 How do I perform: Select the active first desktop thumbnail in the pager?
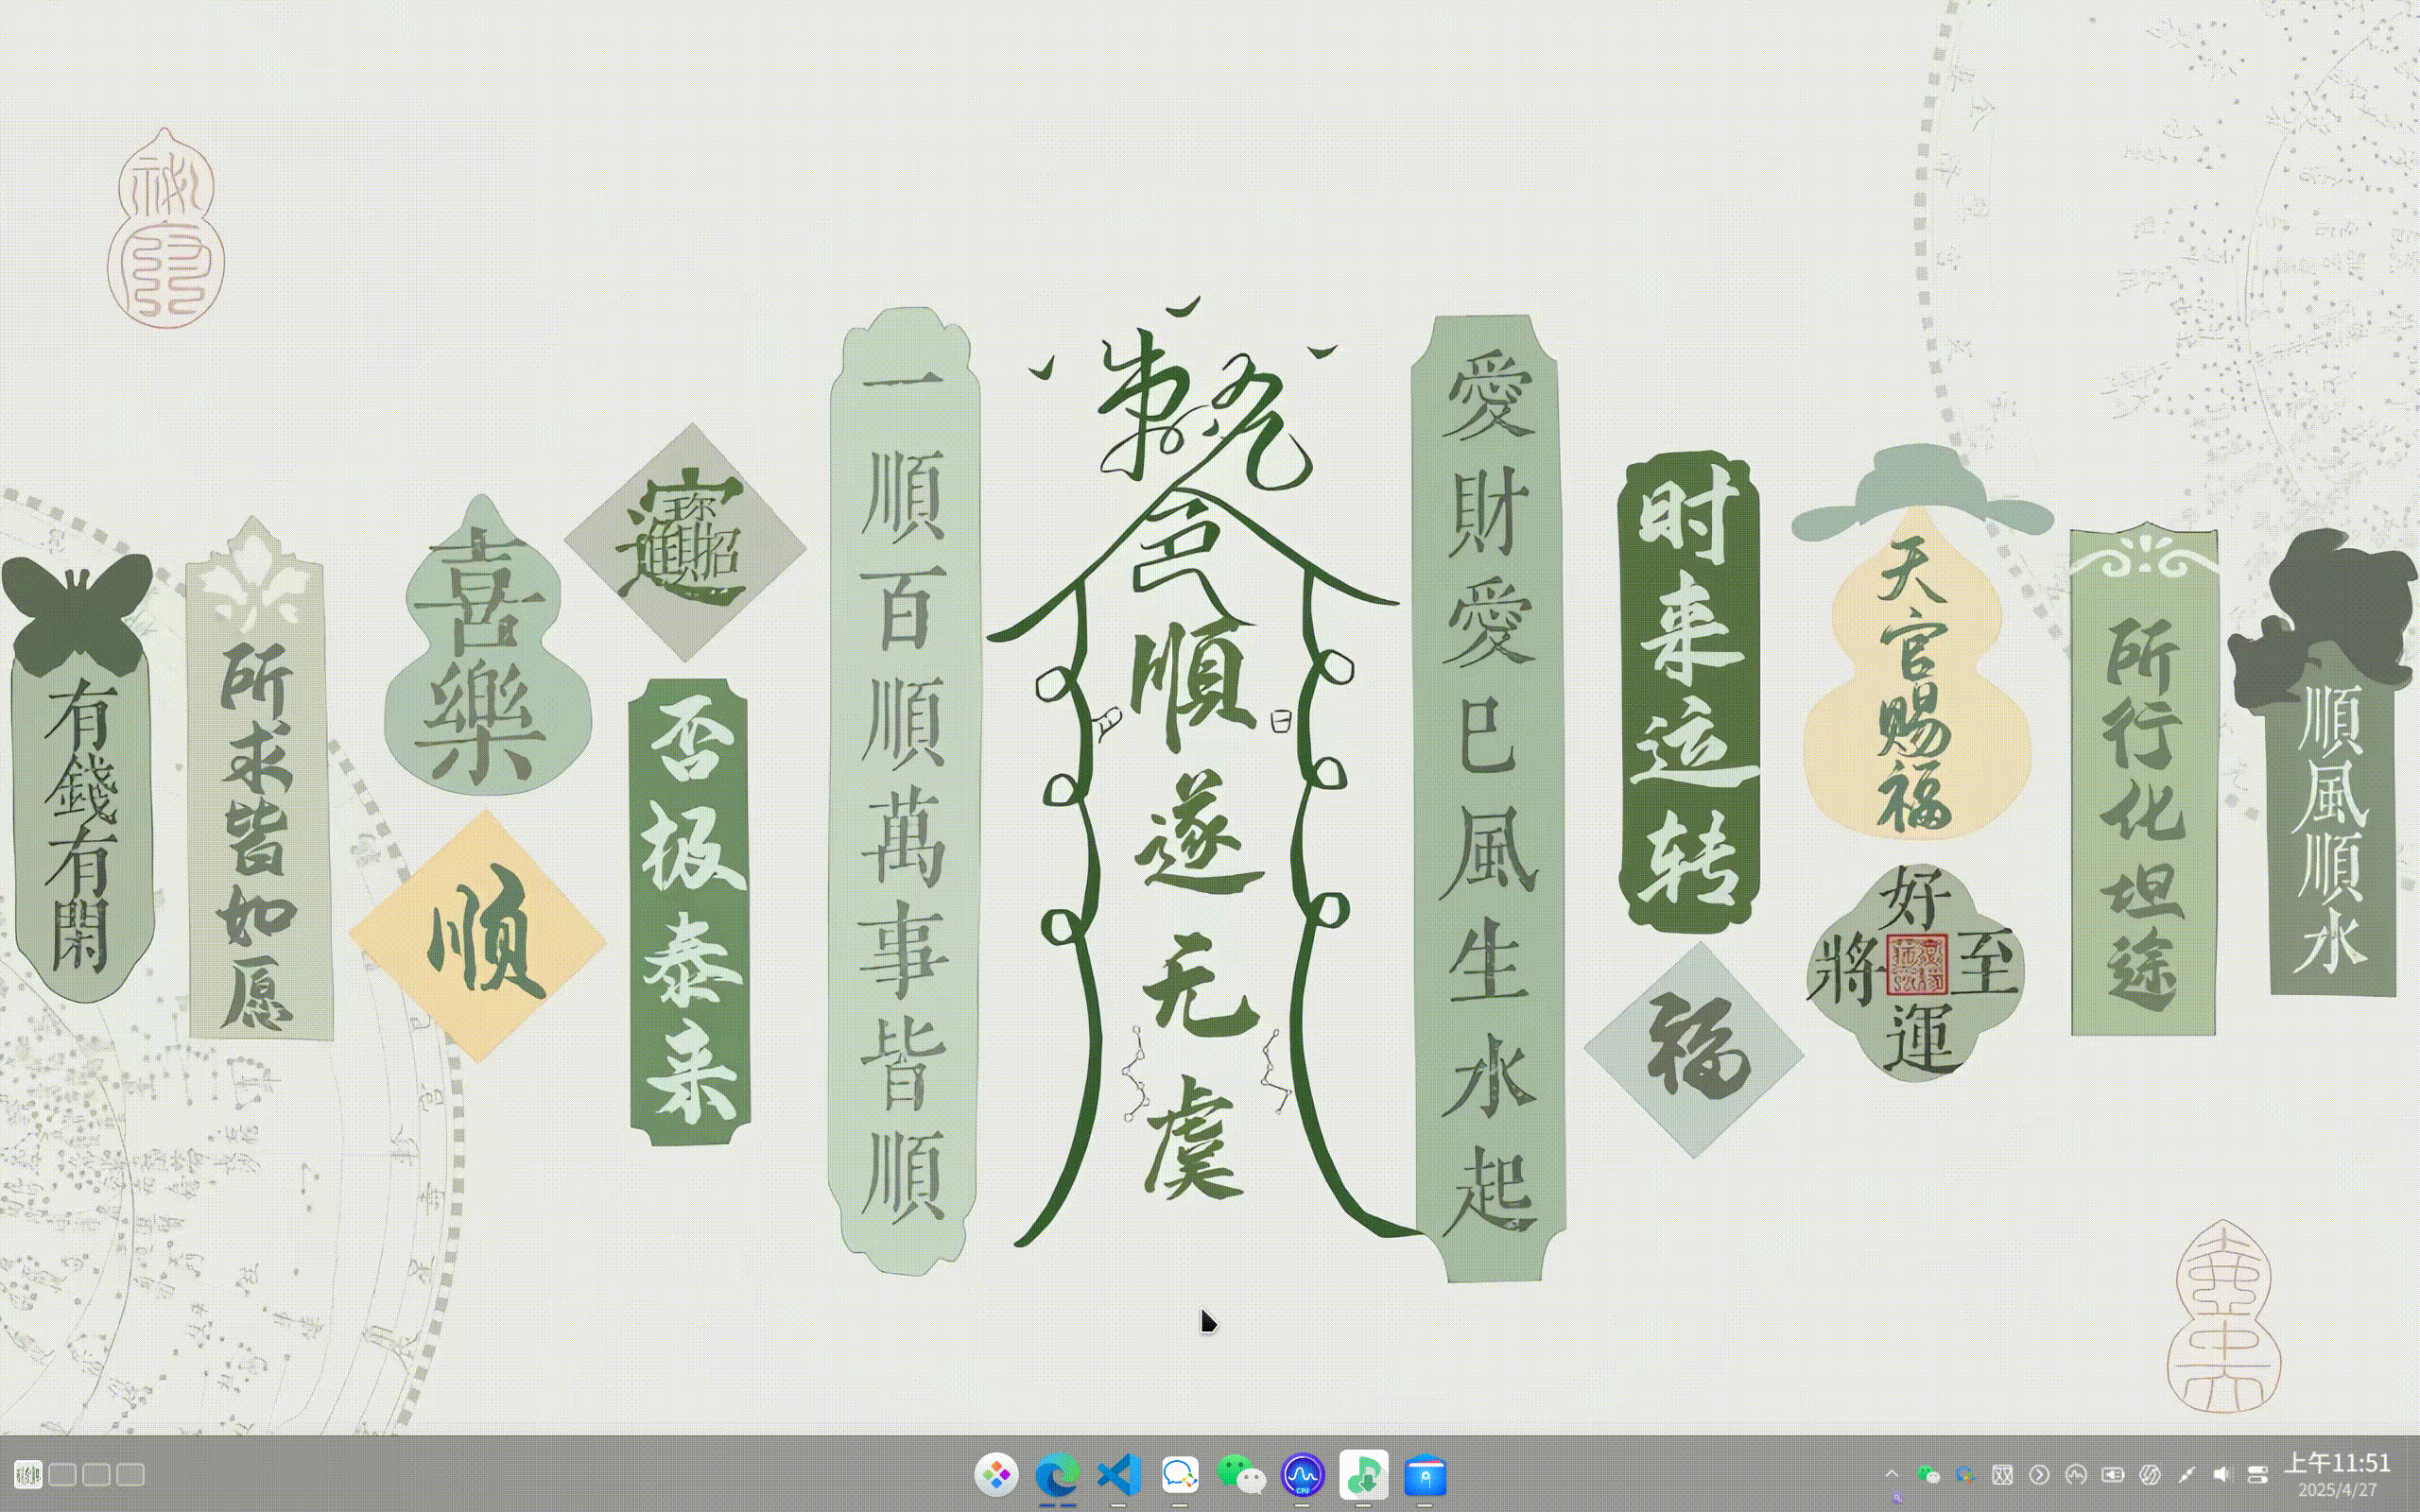coord(28,1474)
